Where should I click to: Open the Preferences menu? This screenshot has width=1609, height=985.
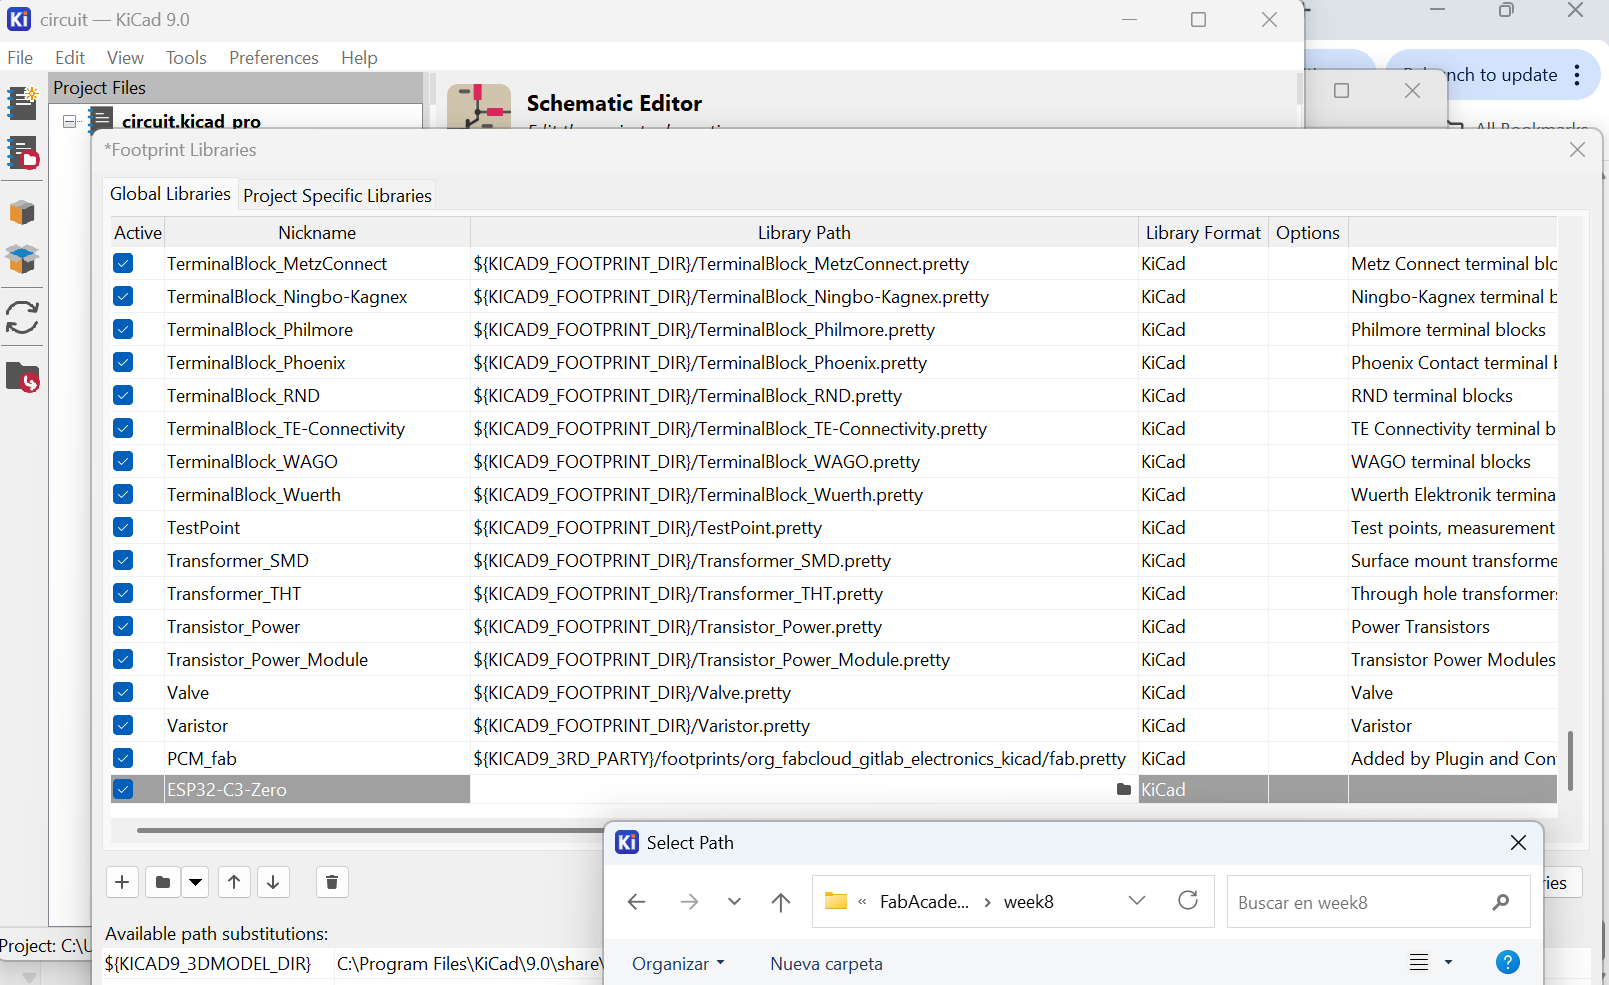(274, 58)
